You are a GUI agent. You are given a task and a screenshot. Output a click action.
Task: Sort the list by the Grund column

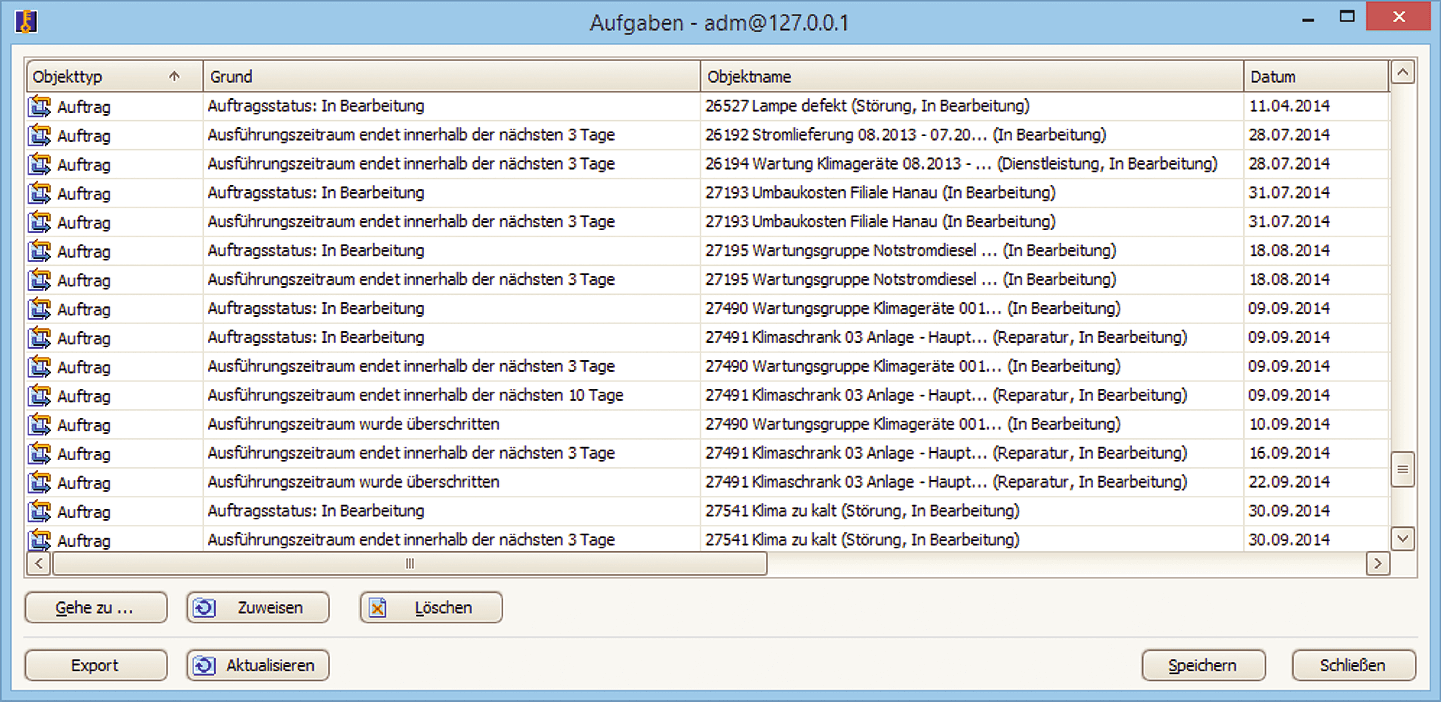click(x=450, y=76)
